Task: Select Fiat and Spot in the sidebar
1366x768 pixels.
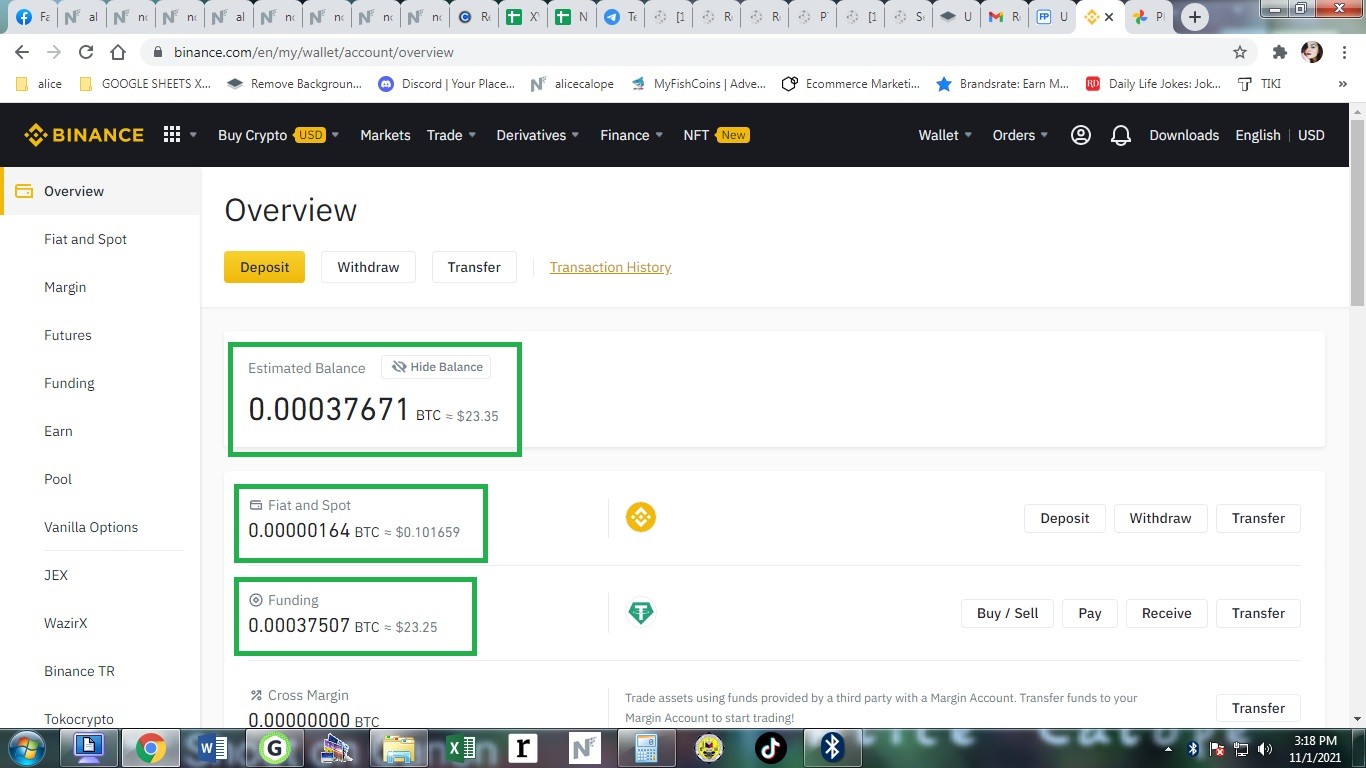Action: click(x=85, y=239)
